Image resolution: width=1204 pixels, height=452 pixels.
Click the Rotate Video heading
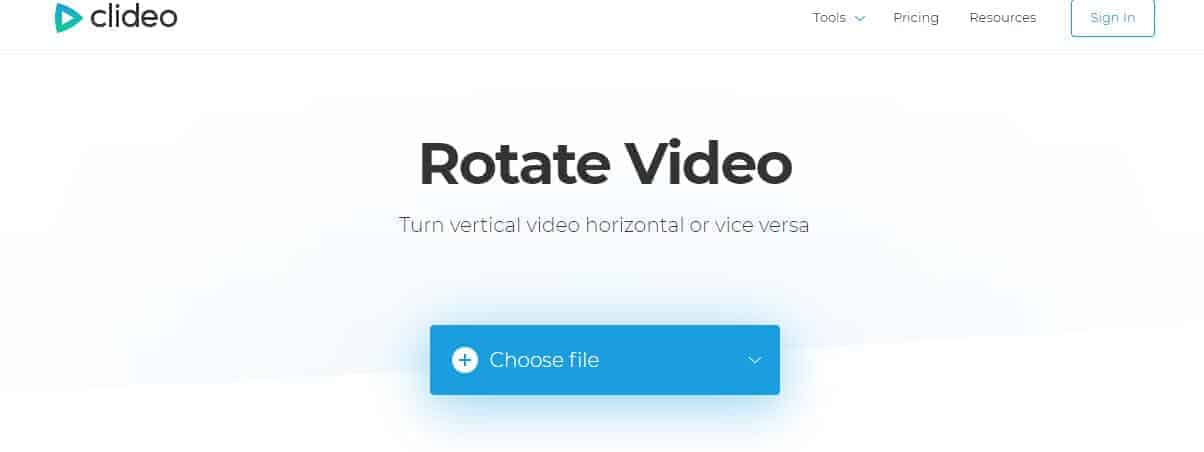pos(605,163)
